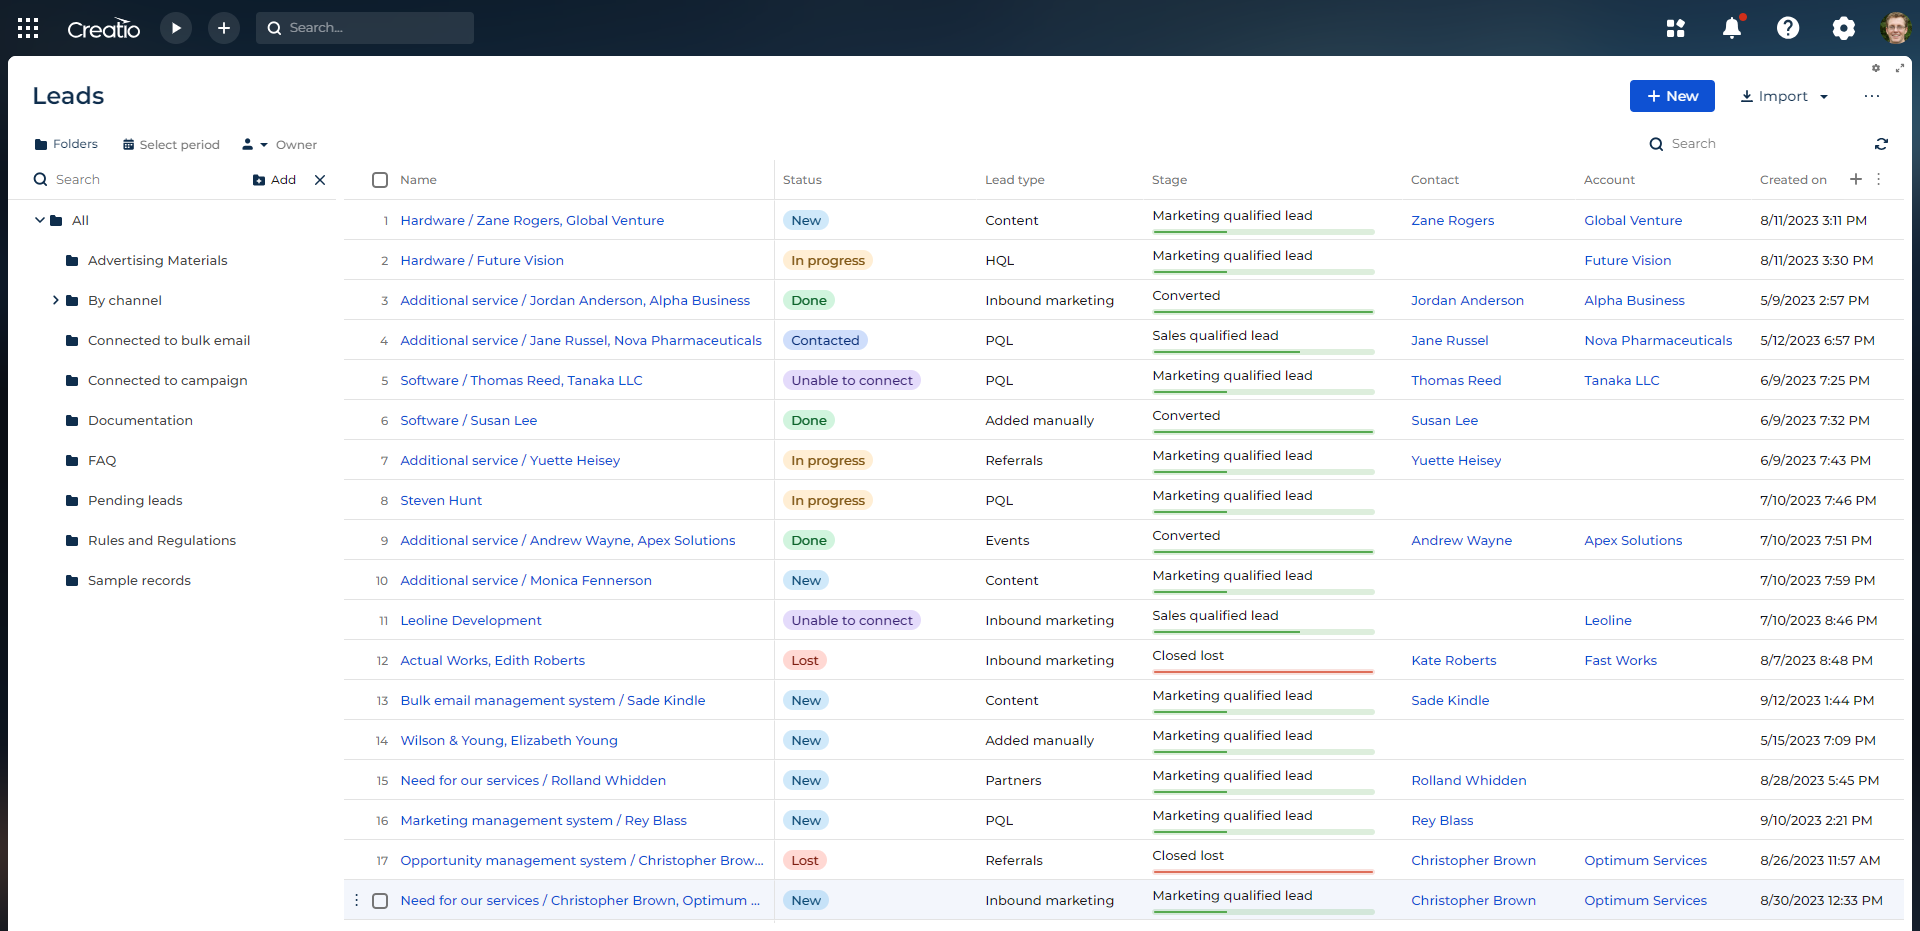Open the app launcher grid menu
Viewport: 1920px width, 931px height.
pyautogui.click(x=28, y=28)
